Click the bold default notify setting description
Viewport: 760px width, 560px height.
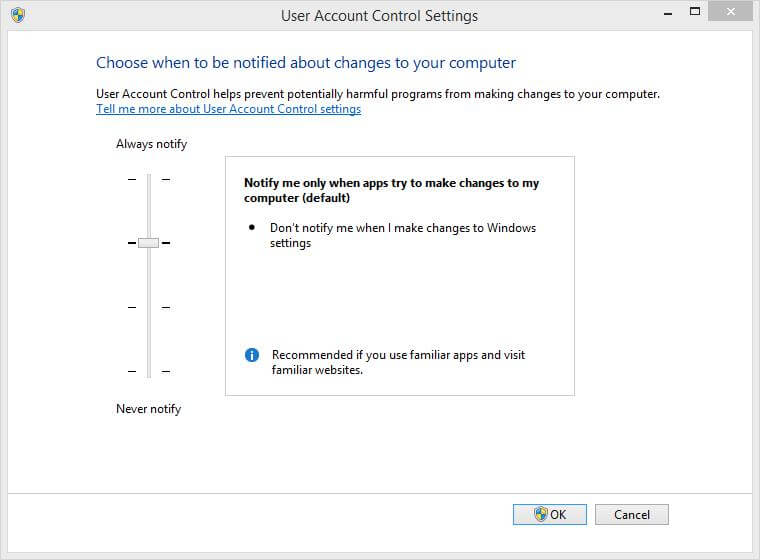391,190
